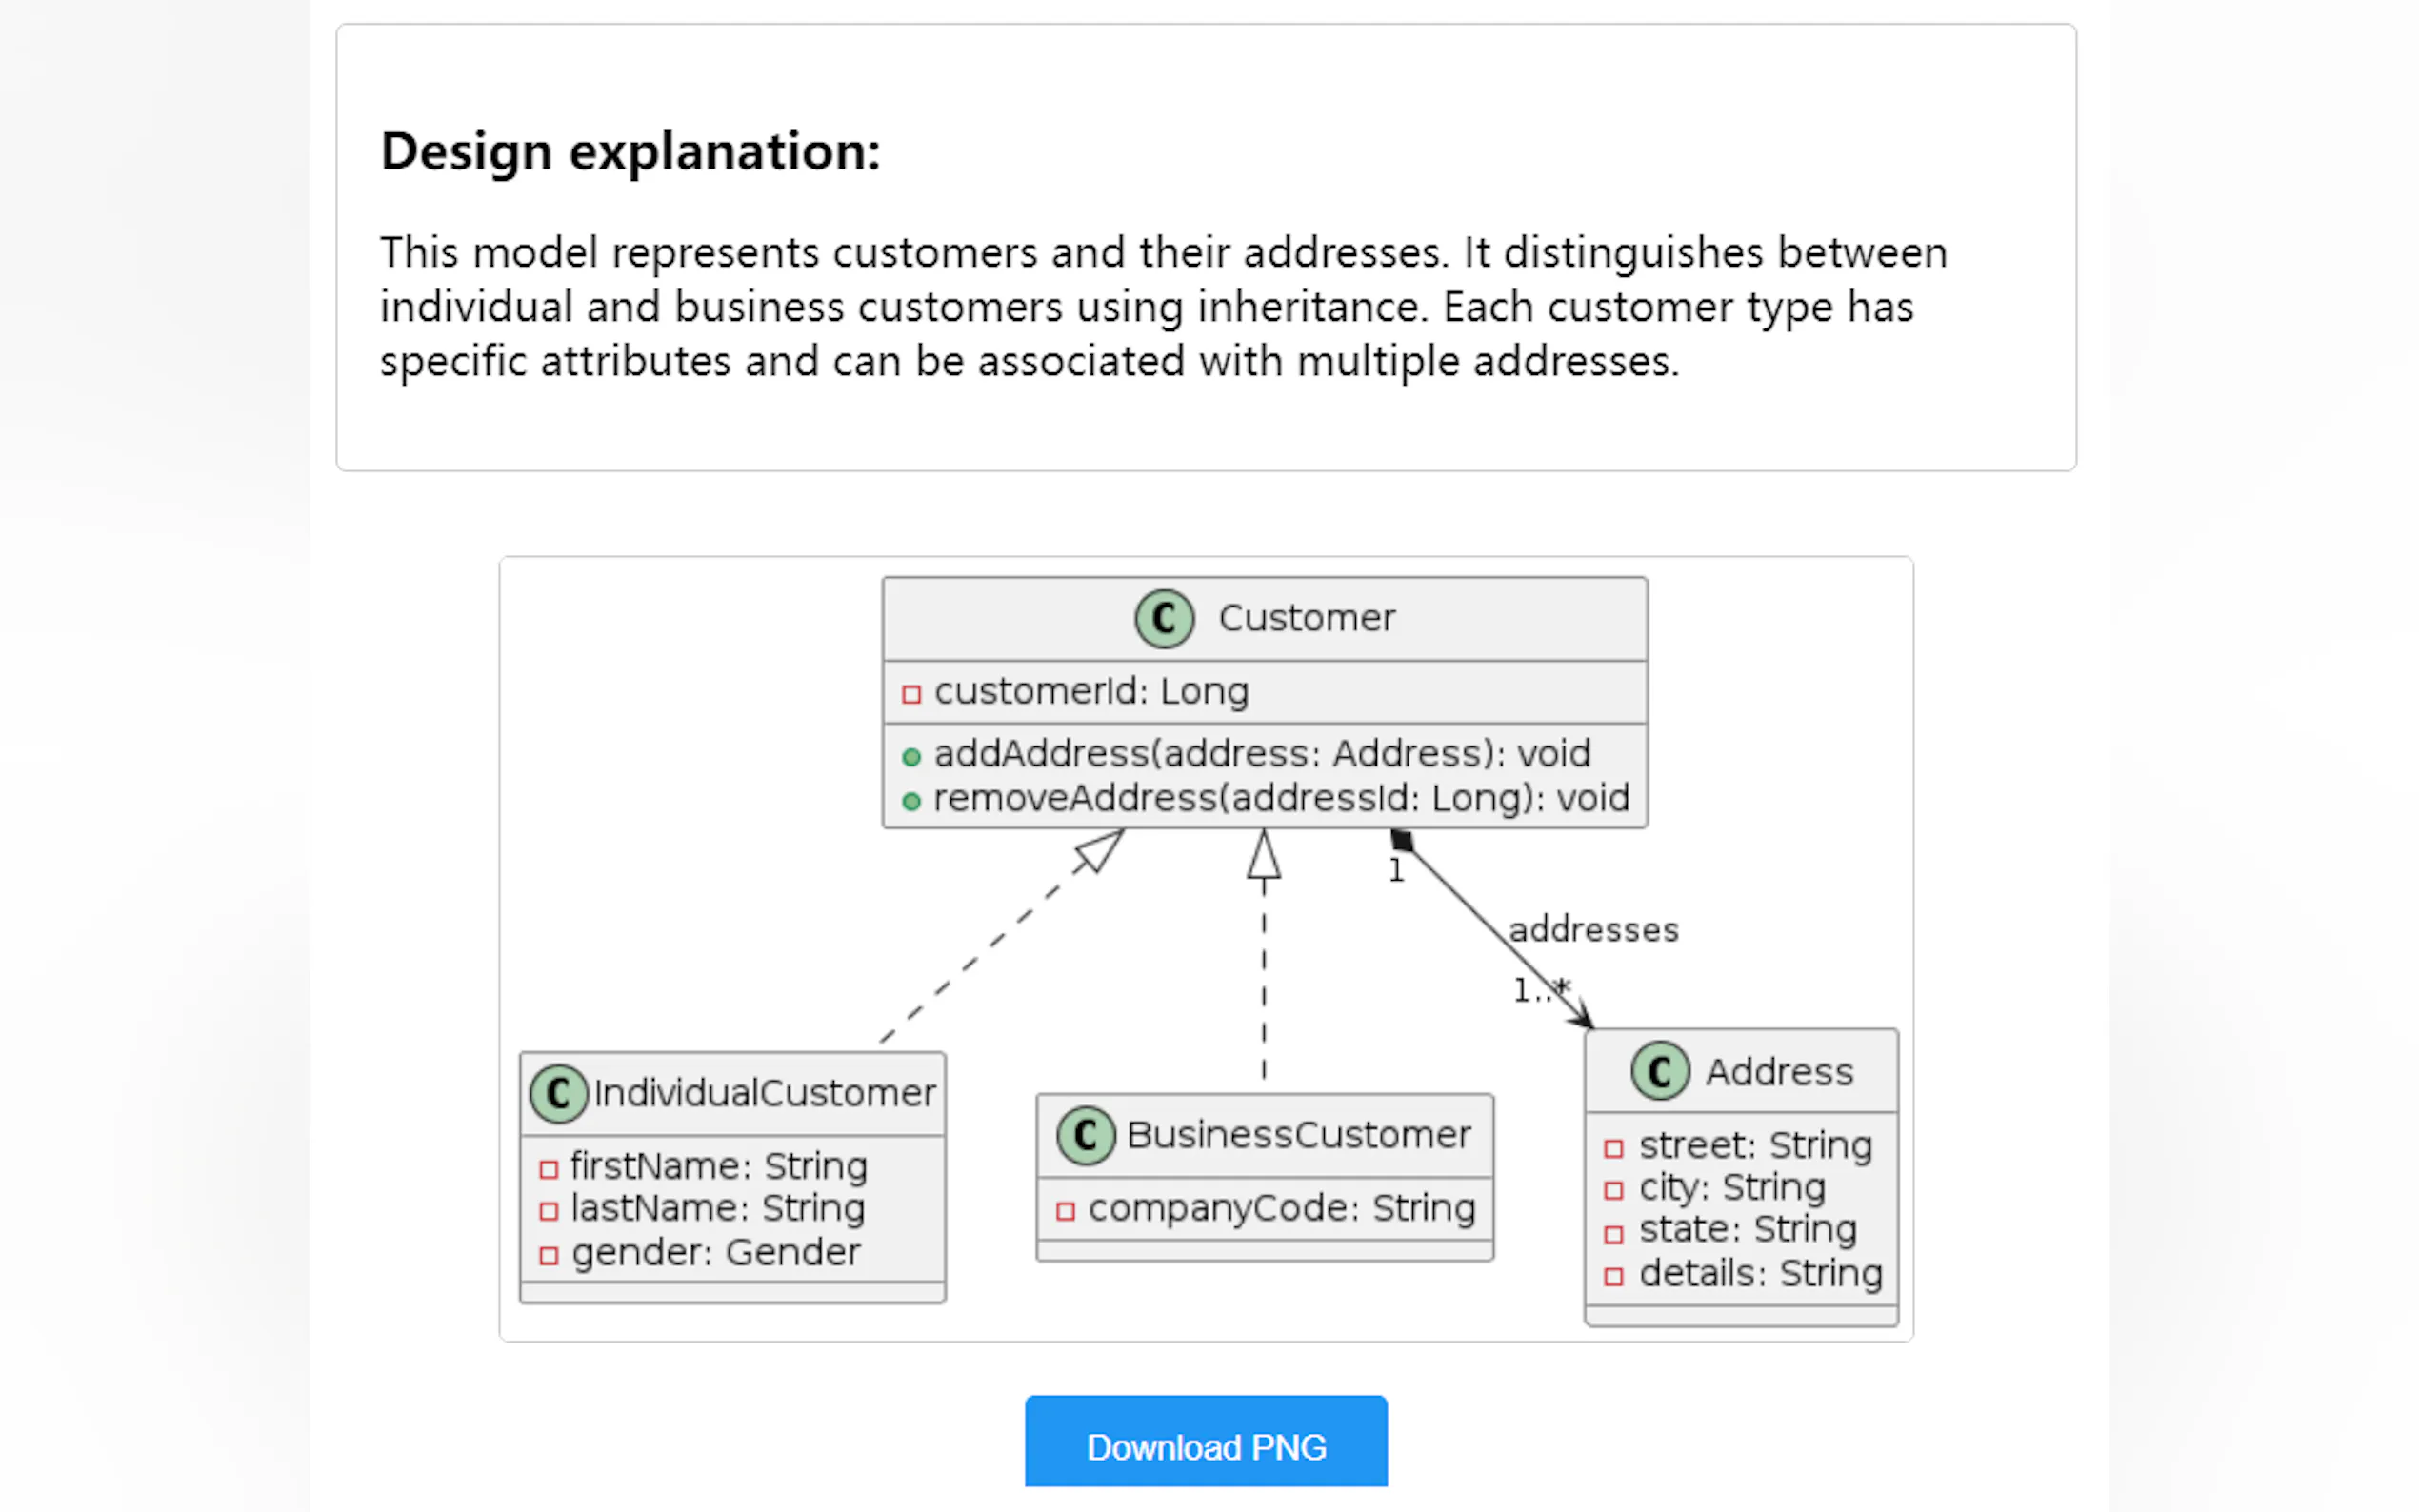Click the red square beside customerId
2419x1512 pixels.
pyautogui.click(x=910, y=694)
